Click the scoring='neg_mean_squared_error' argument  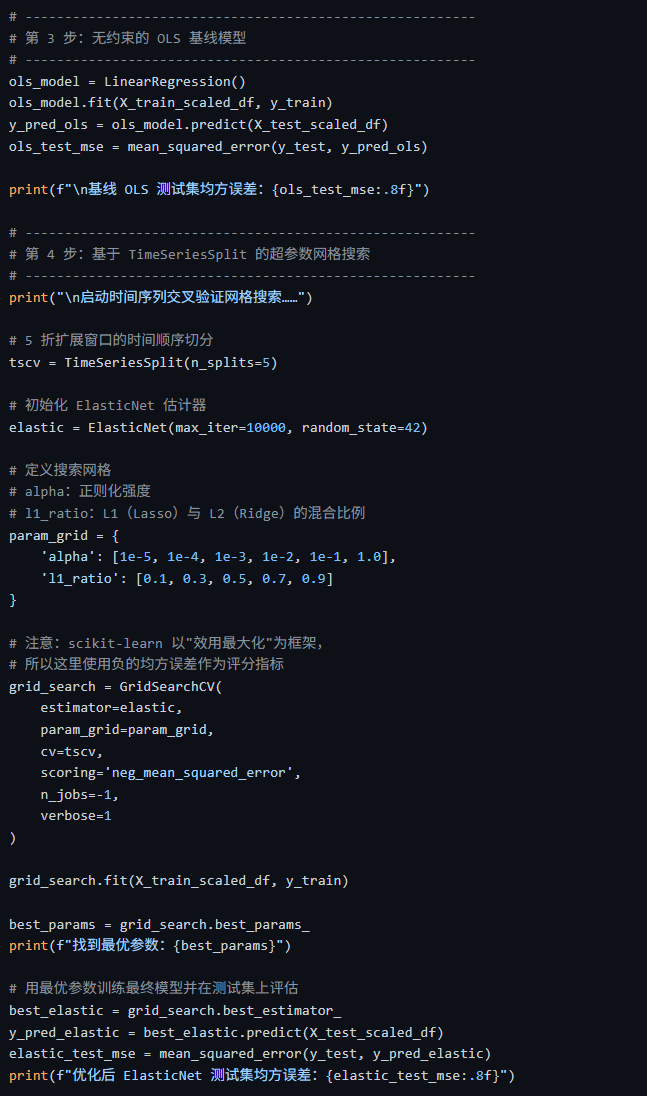tap(170, 773)
